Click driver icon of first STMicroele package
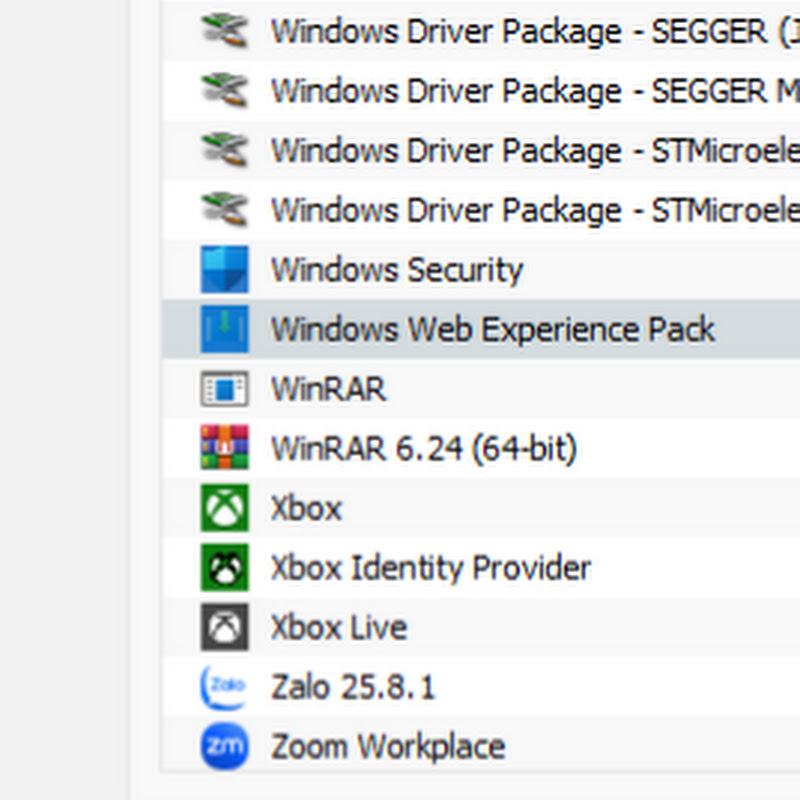This screenshot has height=800, width=800. [225, 150]
